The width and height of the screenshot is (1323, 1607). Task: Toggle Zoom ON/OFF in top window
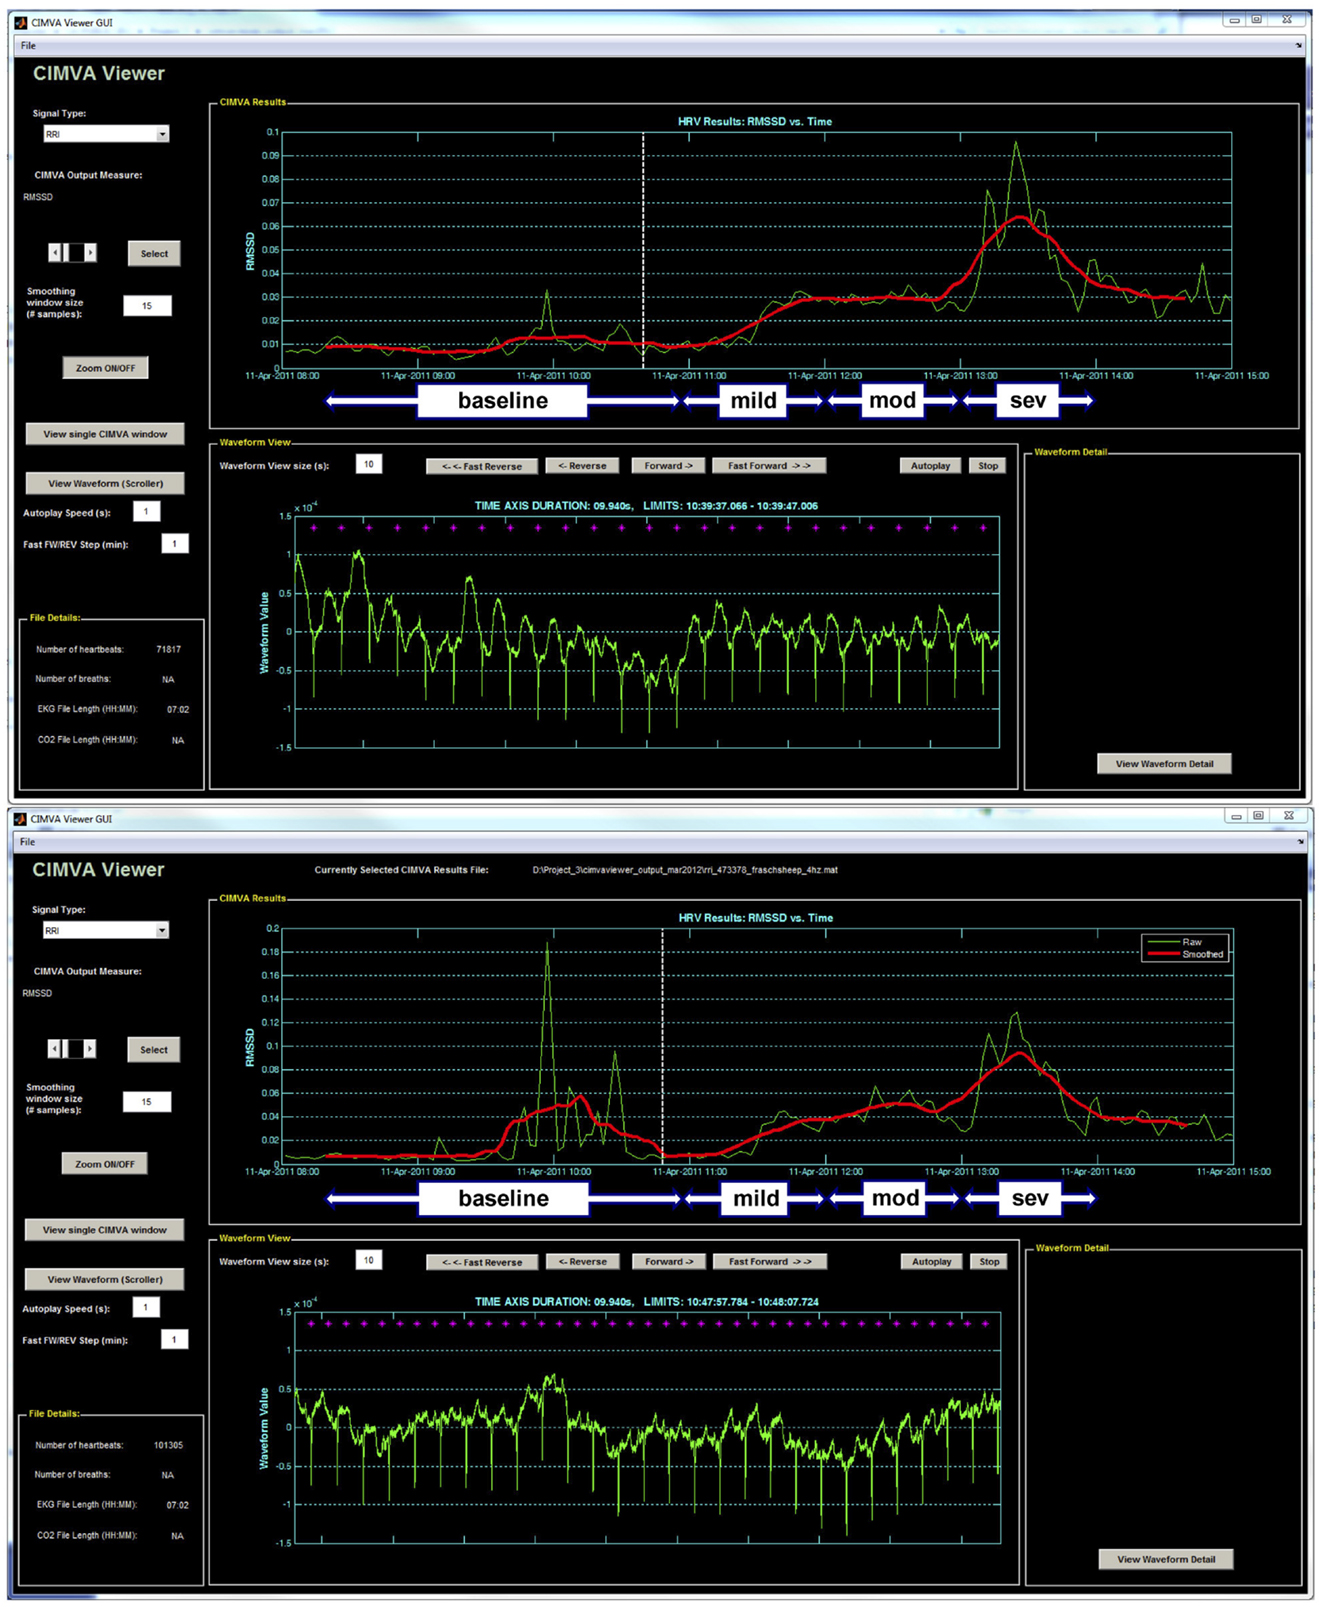click(x=105, y=368)
